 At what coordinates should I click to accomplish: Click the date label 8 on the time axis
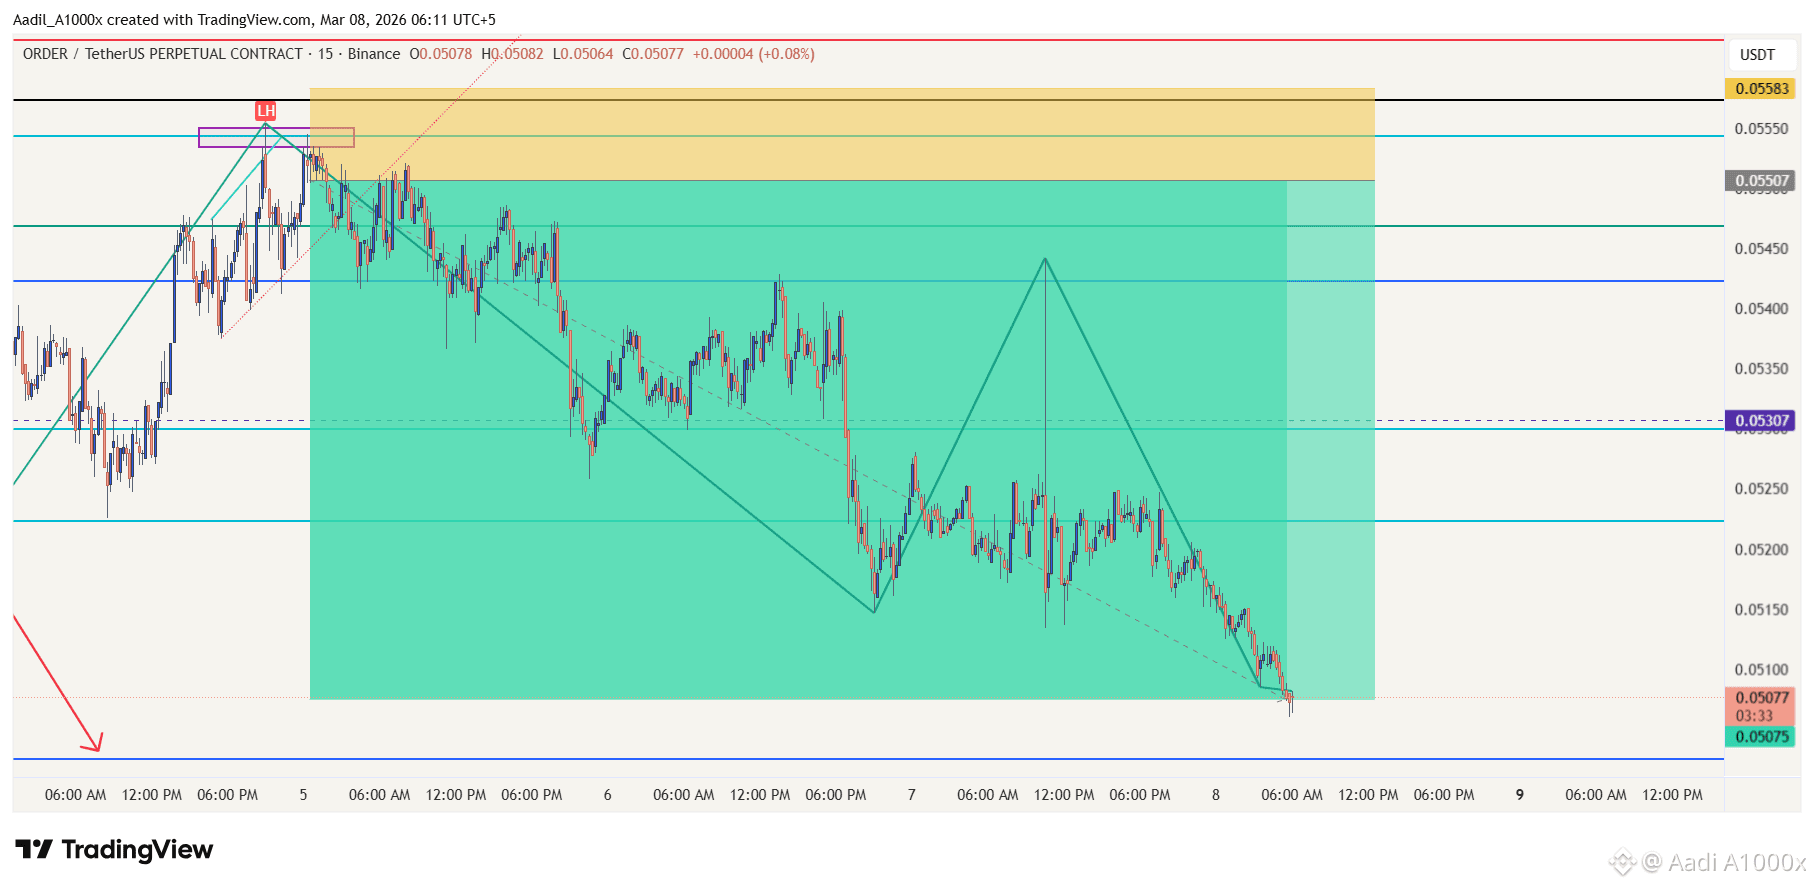click(1215, 795)
